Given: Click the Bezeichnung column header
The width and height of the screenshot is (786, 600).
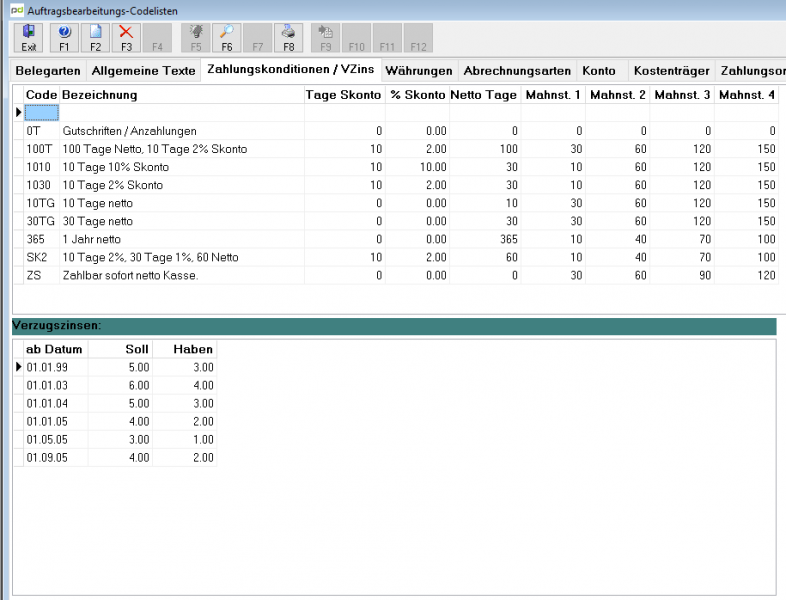Looking at the screenshot, I should coord(181,95).
